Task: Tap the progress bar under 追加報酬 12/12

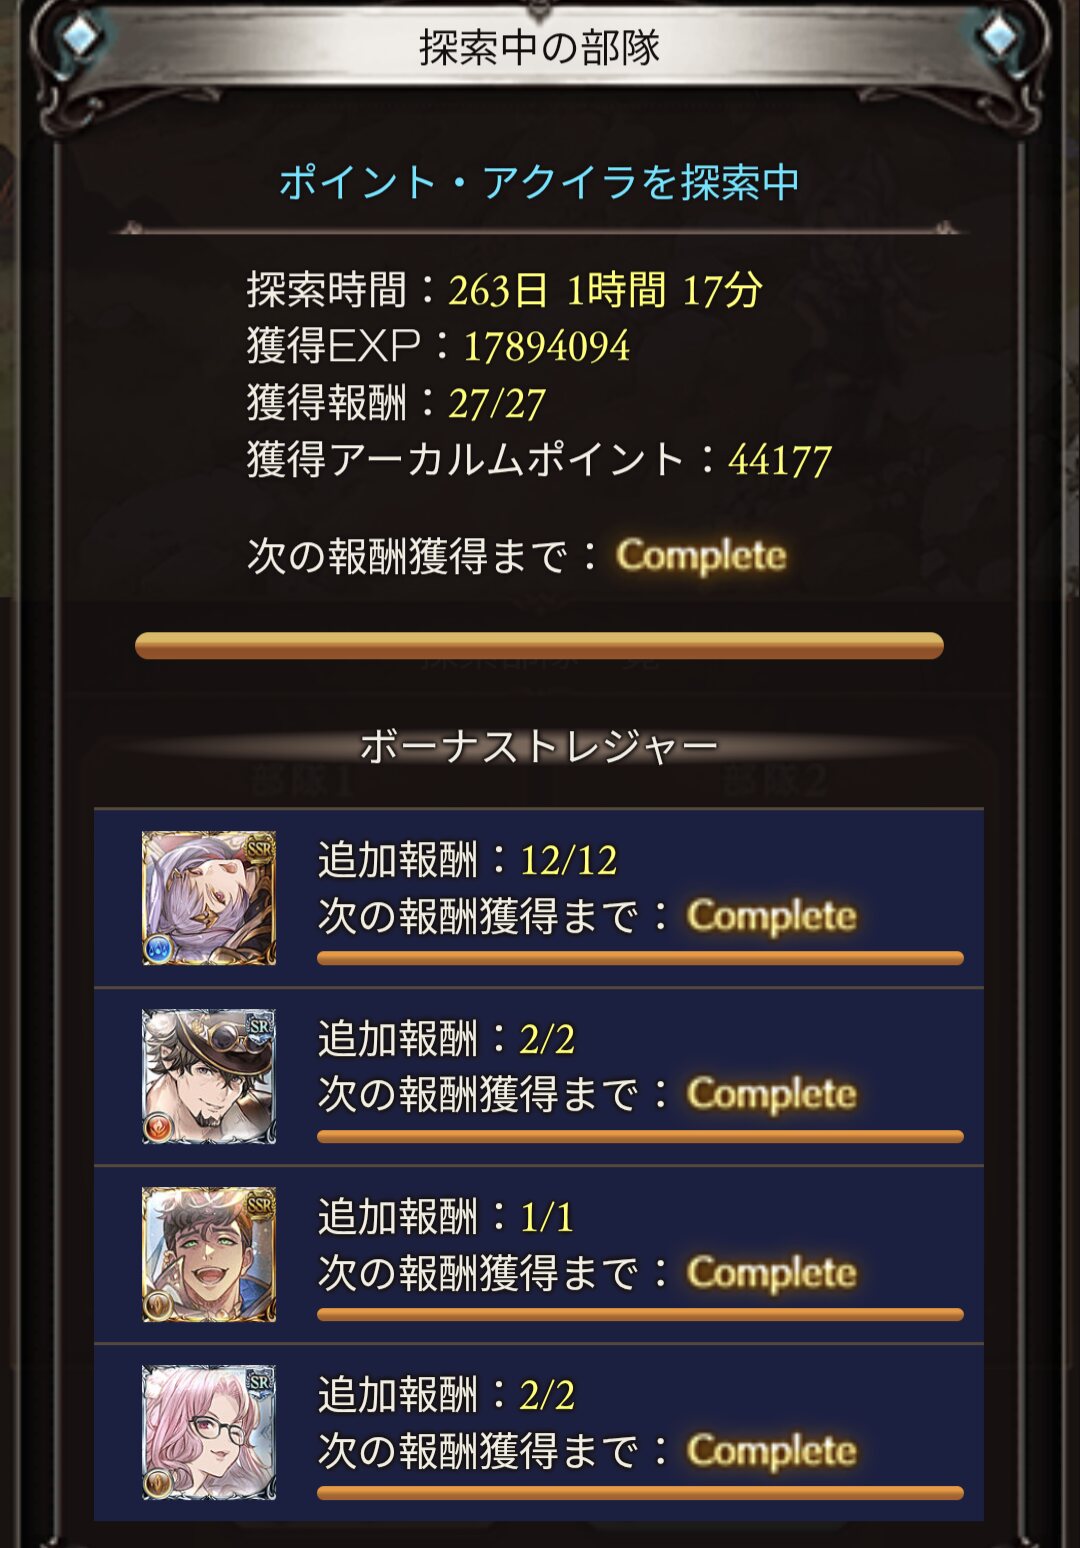Action: (x=640, y=958)
